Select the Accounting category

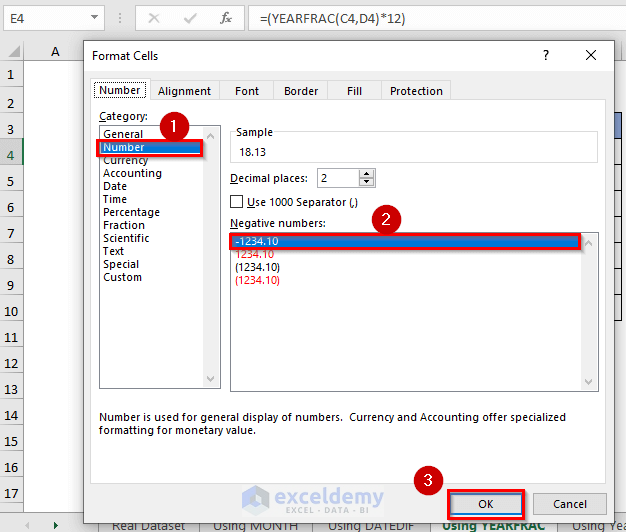tap(133, 173)
